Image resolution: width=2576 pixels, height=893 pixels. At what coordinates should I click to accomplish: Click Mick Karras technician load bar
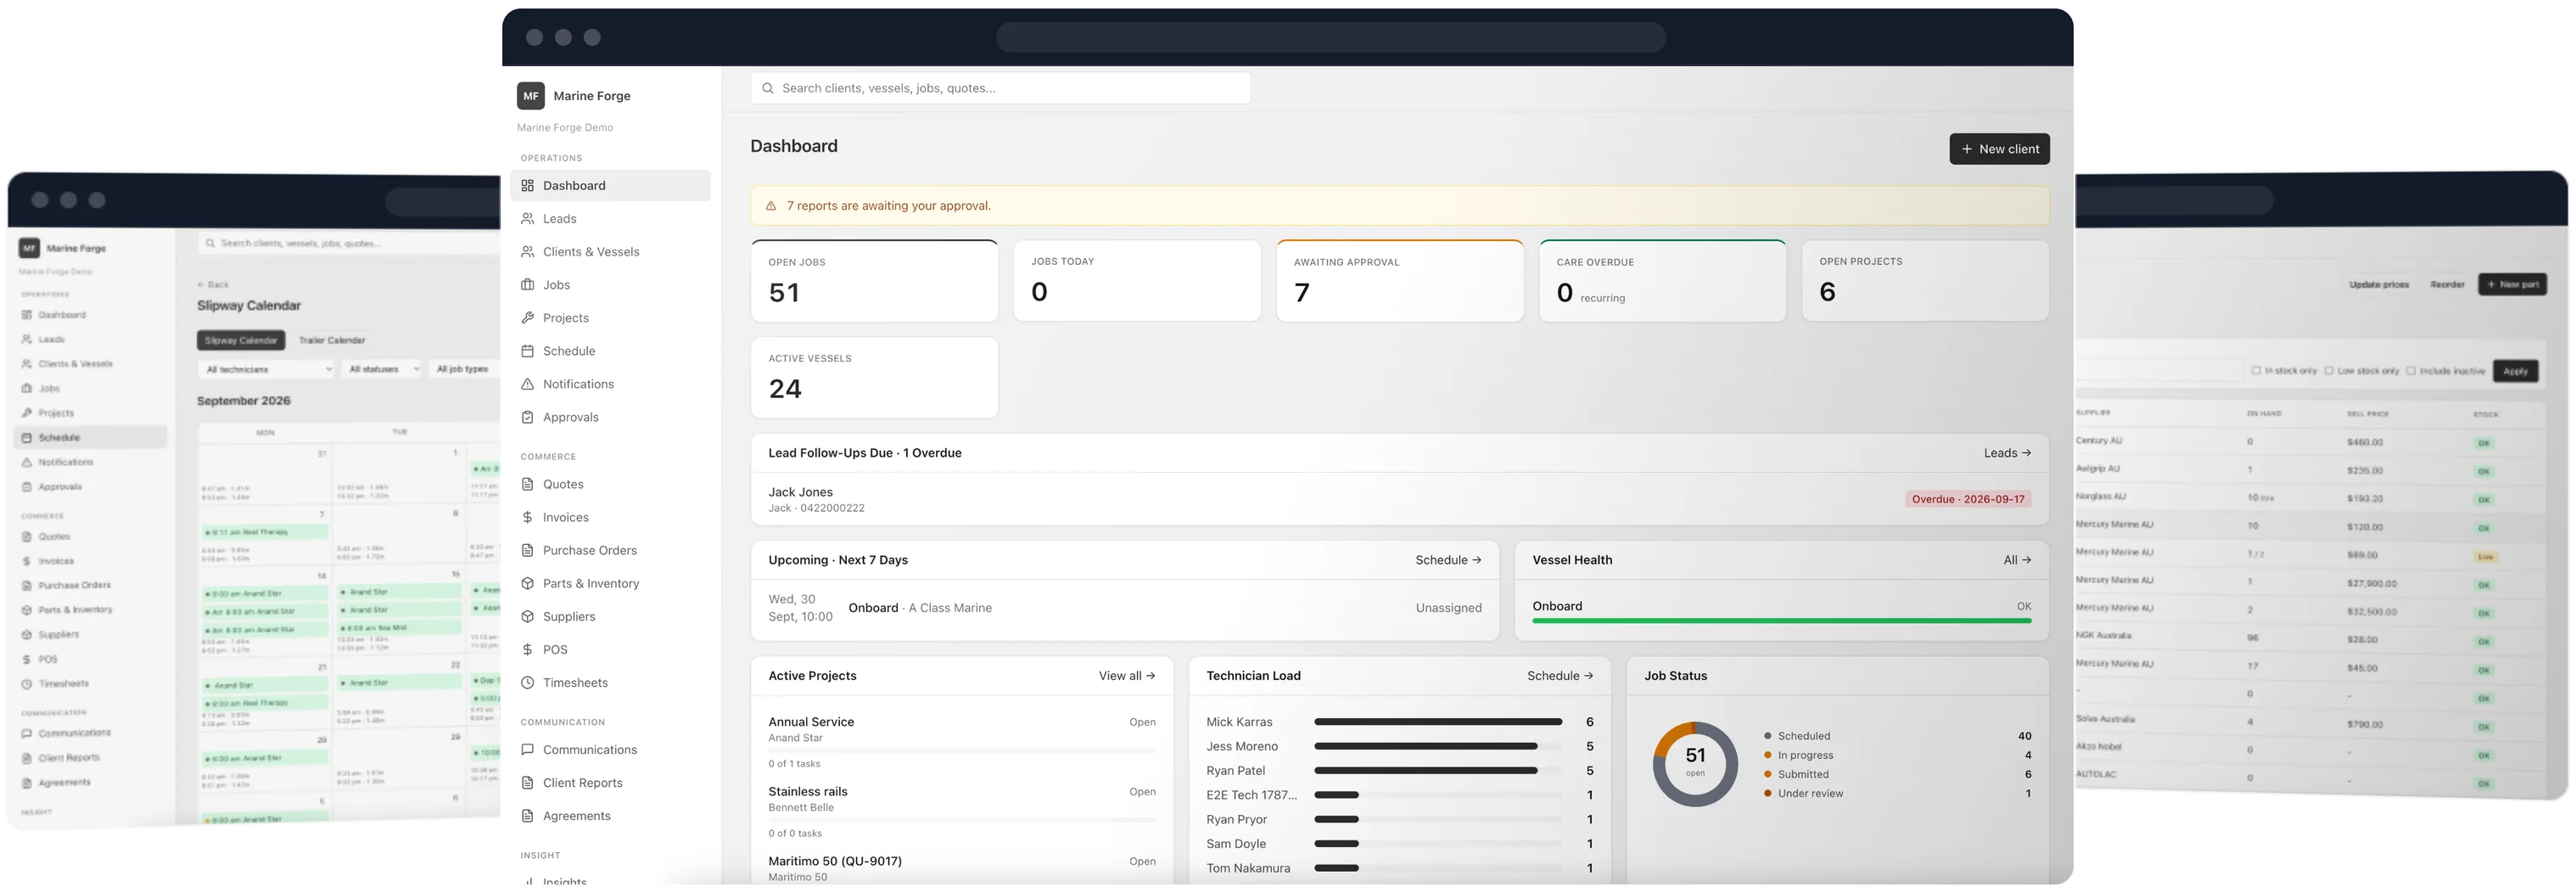tap(1437, 722)
